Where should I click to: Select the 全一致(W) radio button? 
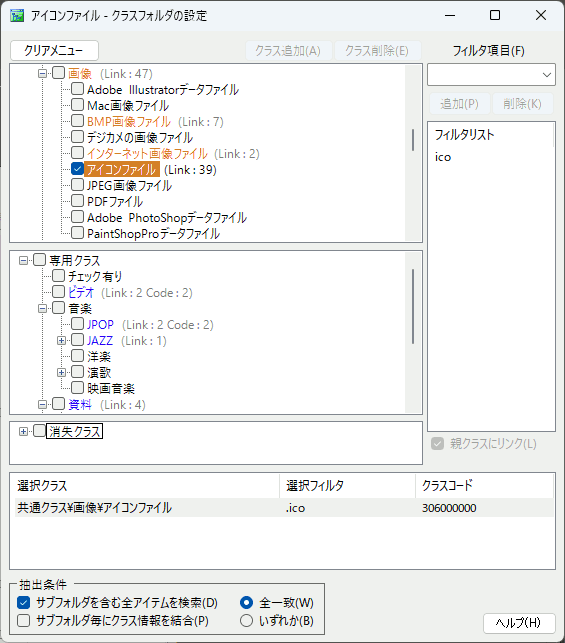246,602
